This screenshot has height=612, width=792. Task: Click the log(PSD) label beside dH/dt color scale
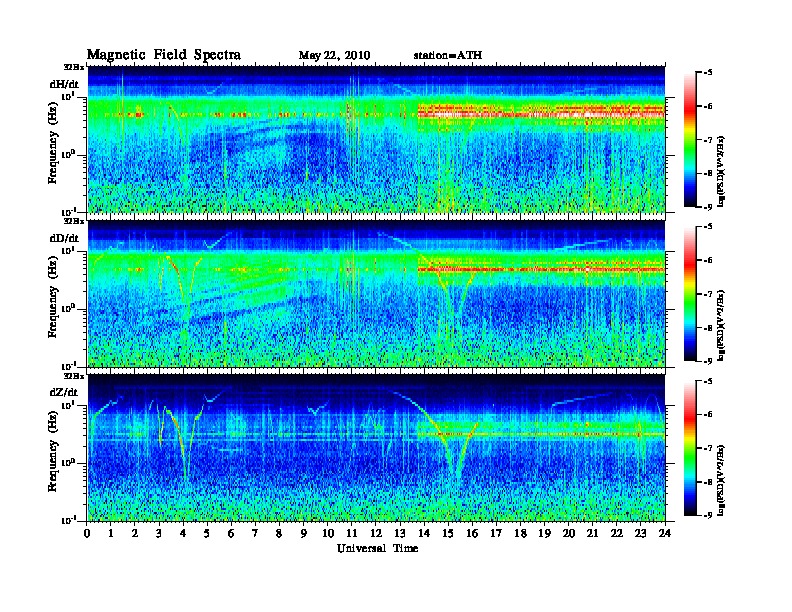pyautogui.click(x=721, y=171)
